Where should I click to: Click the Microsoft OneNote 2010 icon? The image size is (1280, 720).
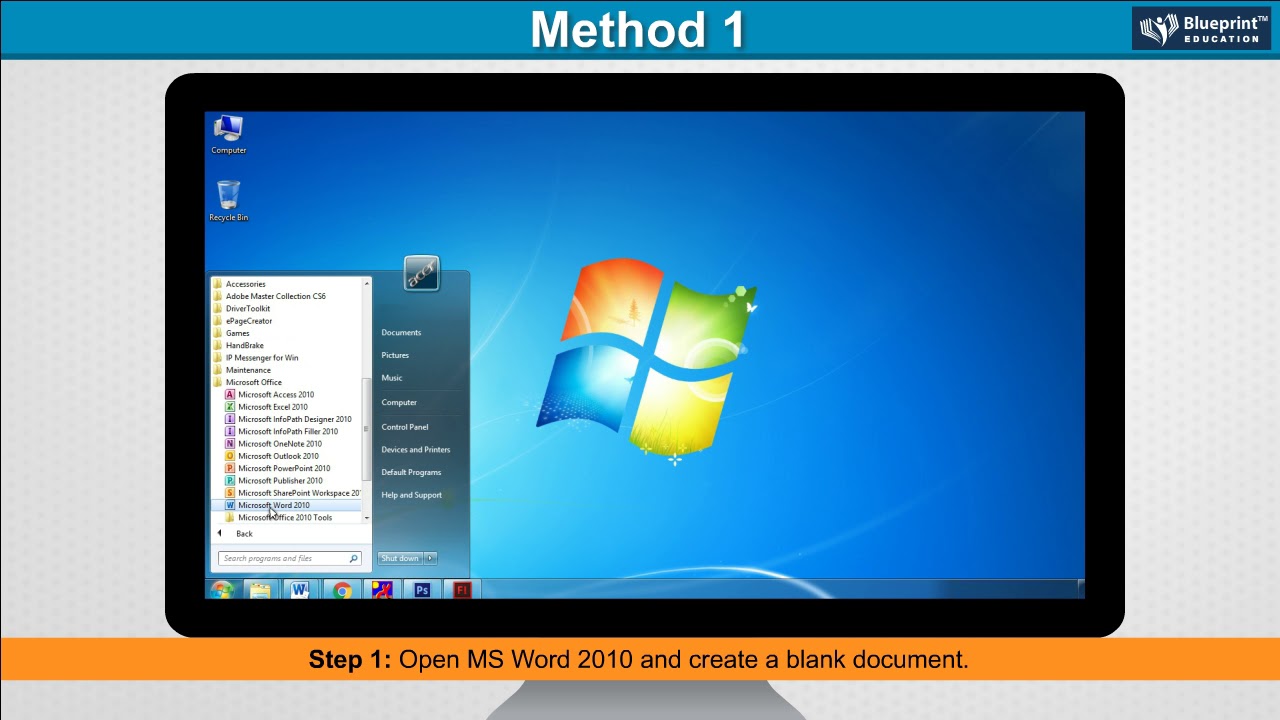coord(230,444)
